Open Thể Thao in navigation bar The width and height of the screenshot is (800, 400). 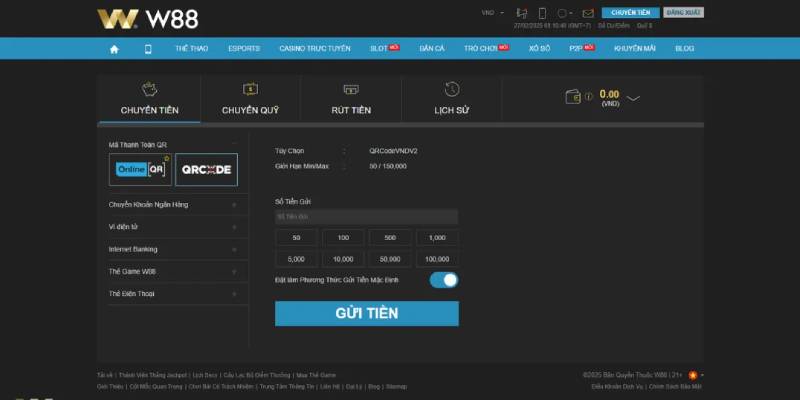pos(192,48)
